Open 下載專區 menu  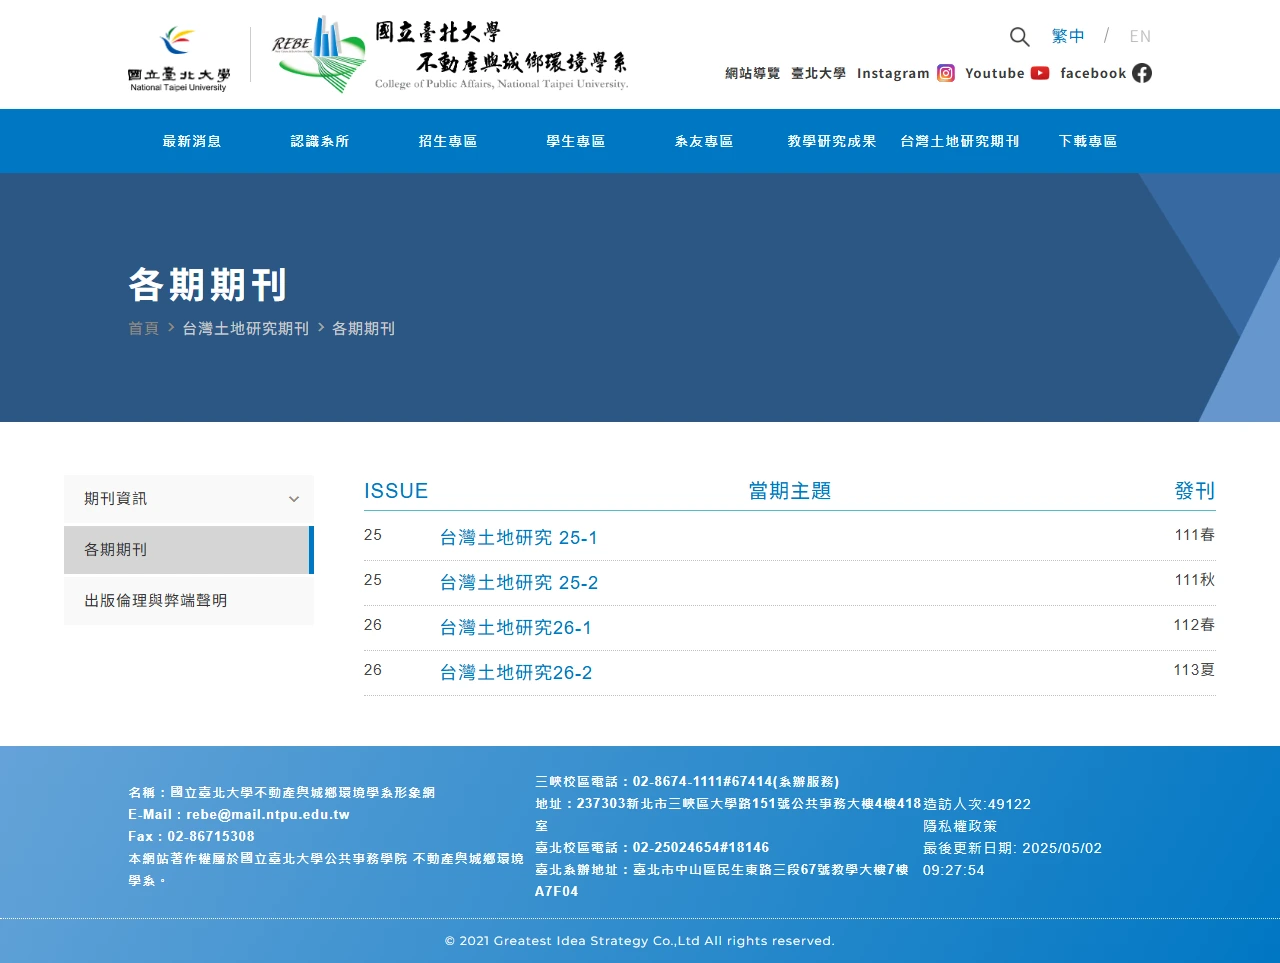[x=1088, y=141]
